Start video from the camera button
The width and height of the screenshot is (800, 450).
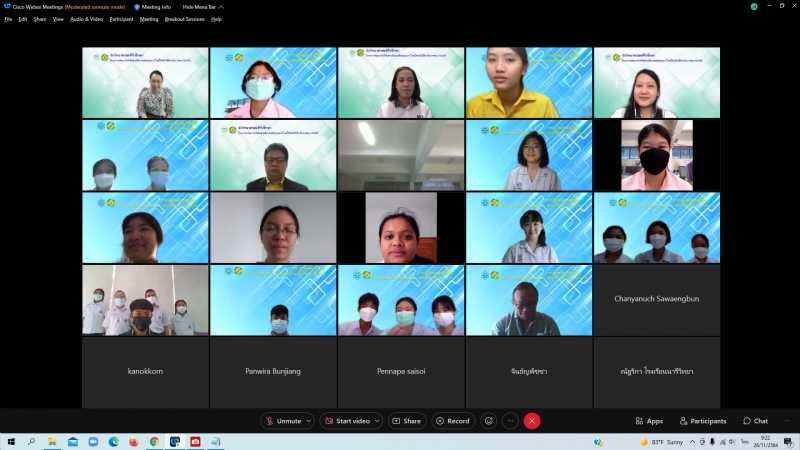(351, 421)
